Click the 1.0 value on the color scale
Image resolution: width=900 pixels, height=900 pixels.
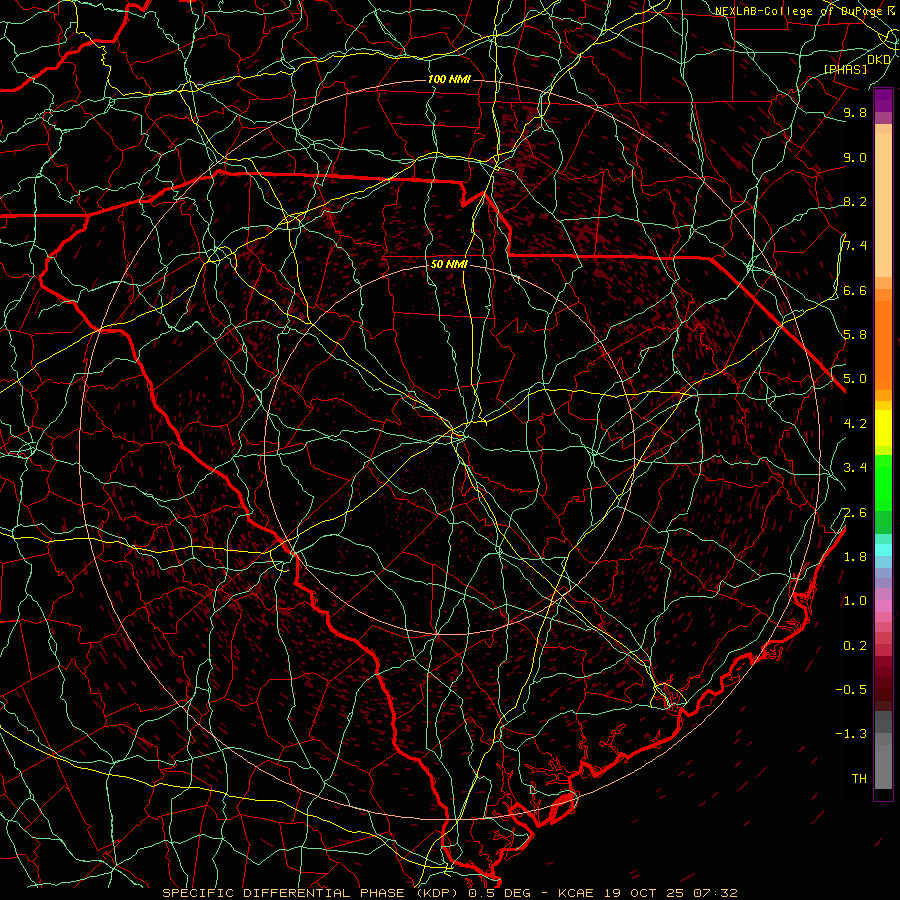855,600
